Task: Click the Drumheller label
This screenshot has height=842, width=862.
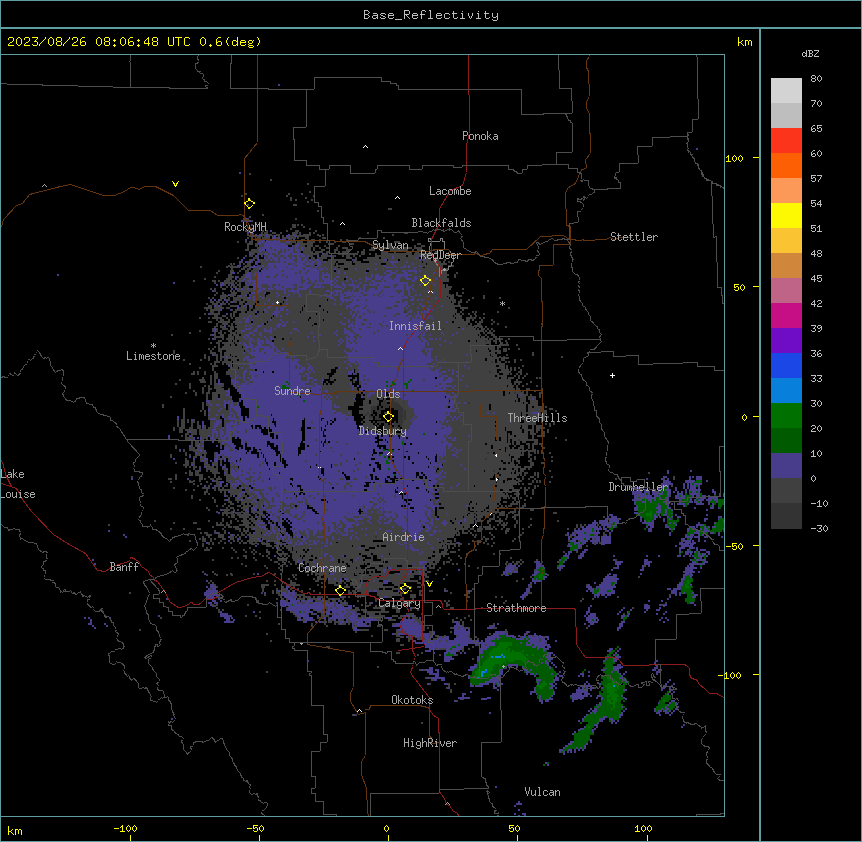Action: (x=638, y=487)
